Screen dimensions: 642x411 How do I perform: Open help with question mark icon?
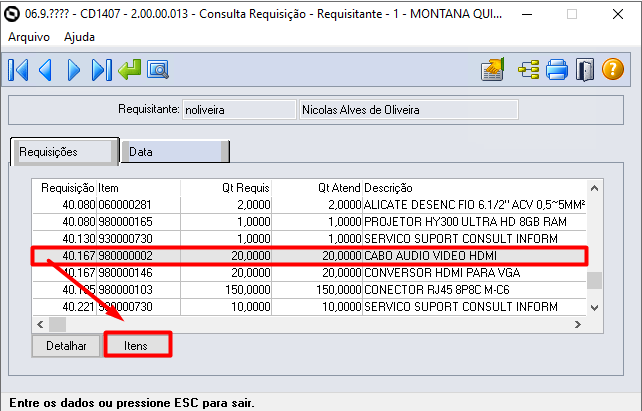[613, 70]
